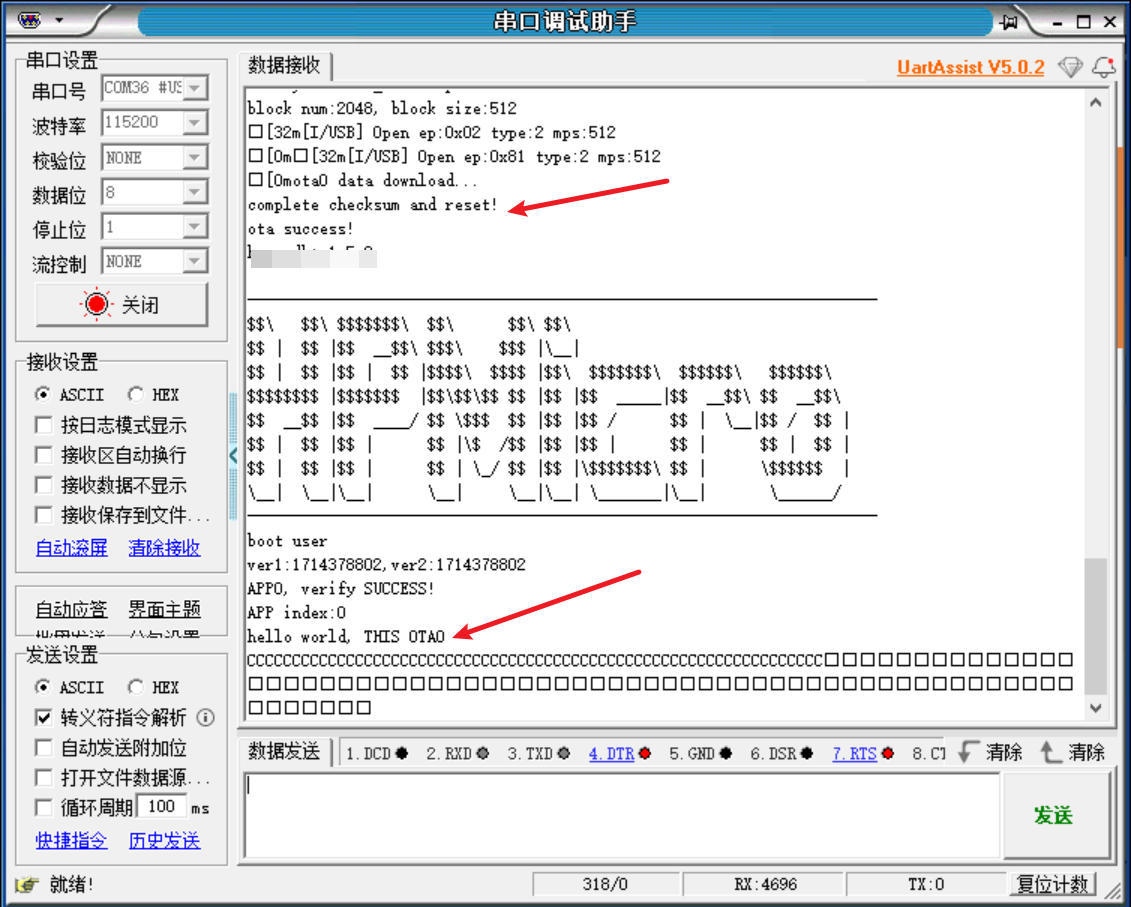Enable 按日志模式显示 checkbox
This screenshot has width=1131, height=907.
(44, 425)
